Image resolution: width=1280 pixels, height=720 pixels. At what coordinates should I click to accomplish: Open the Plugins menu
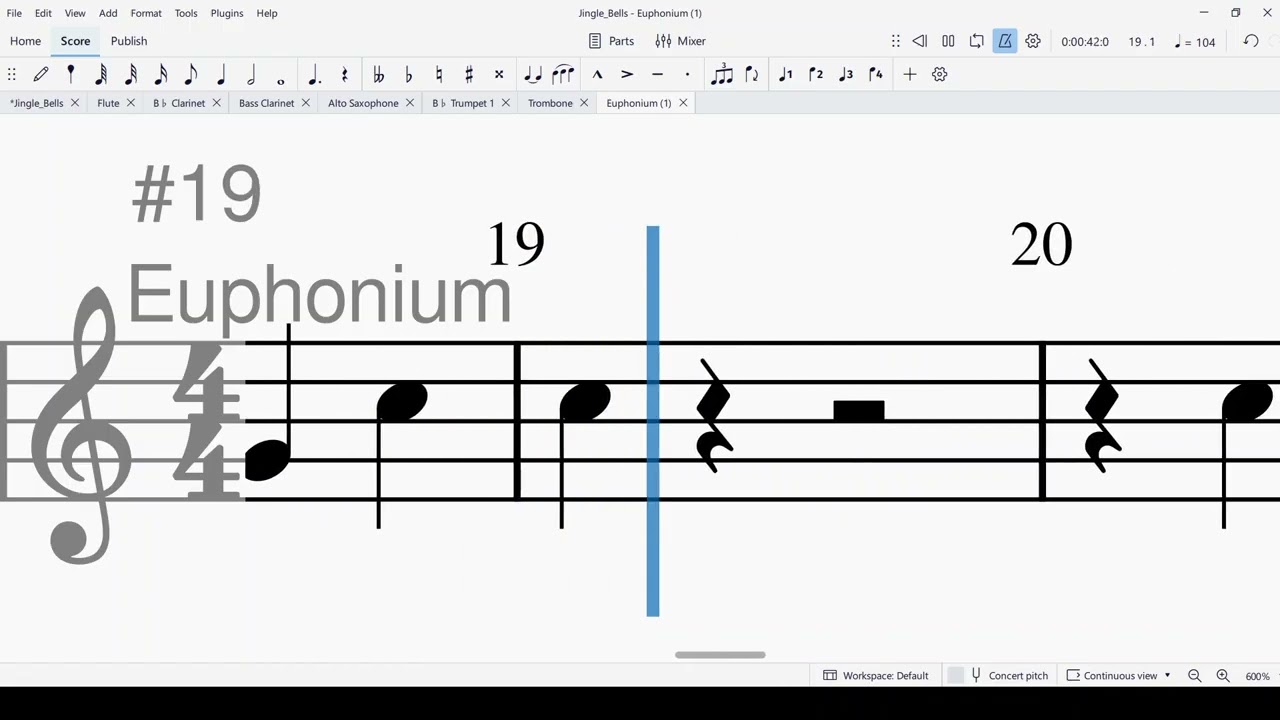click(x=227, y=13)
